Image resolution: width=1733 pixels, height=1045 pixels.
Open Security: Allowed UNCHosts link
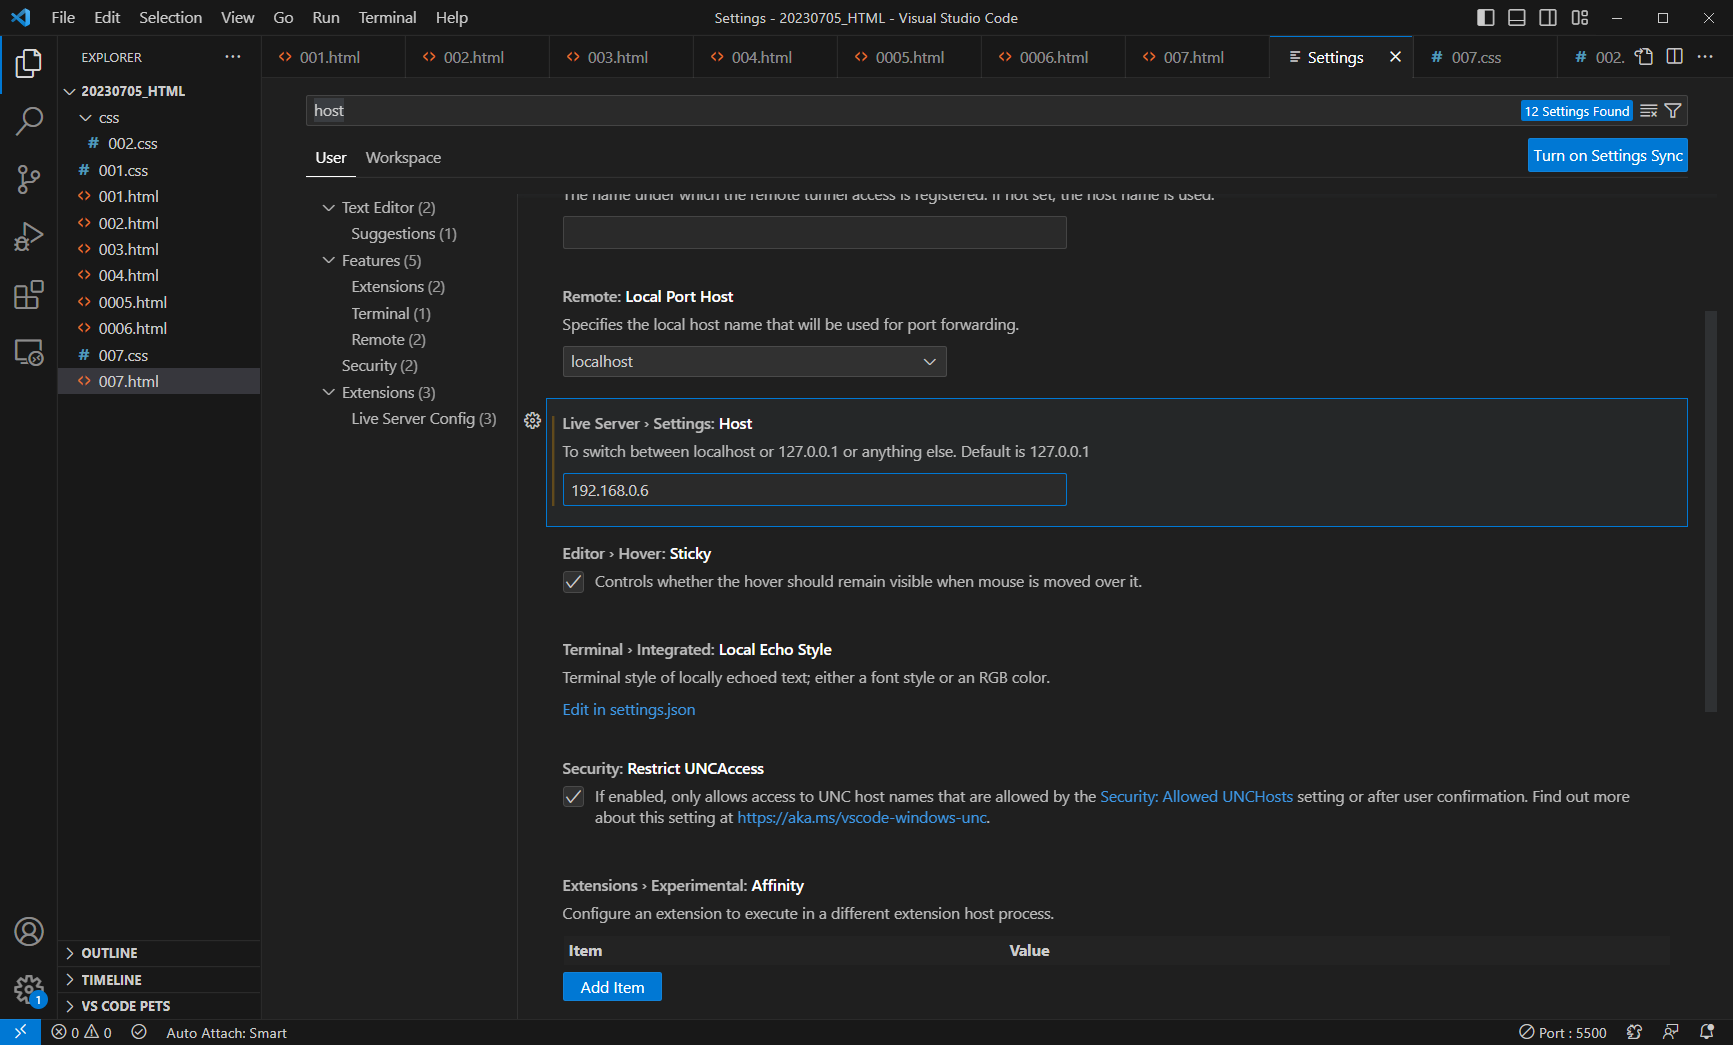point(1197,797)
